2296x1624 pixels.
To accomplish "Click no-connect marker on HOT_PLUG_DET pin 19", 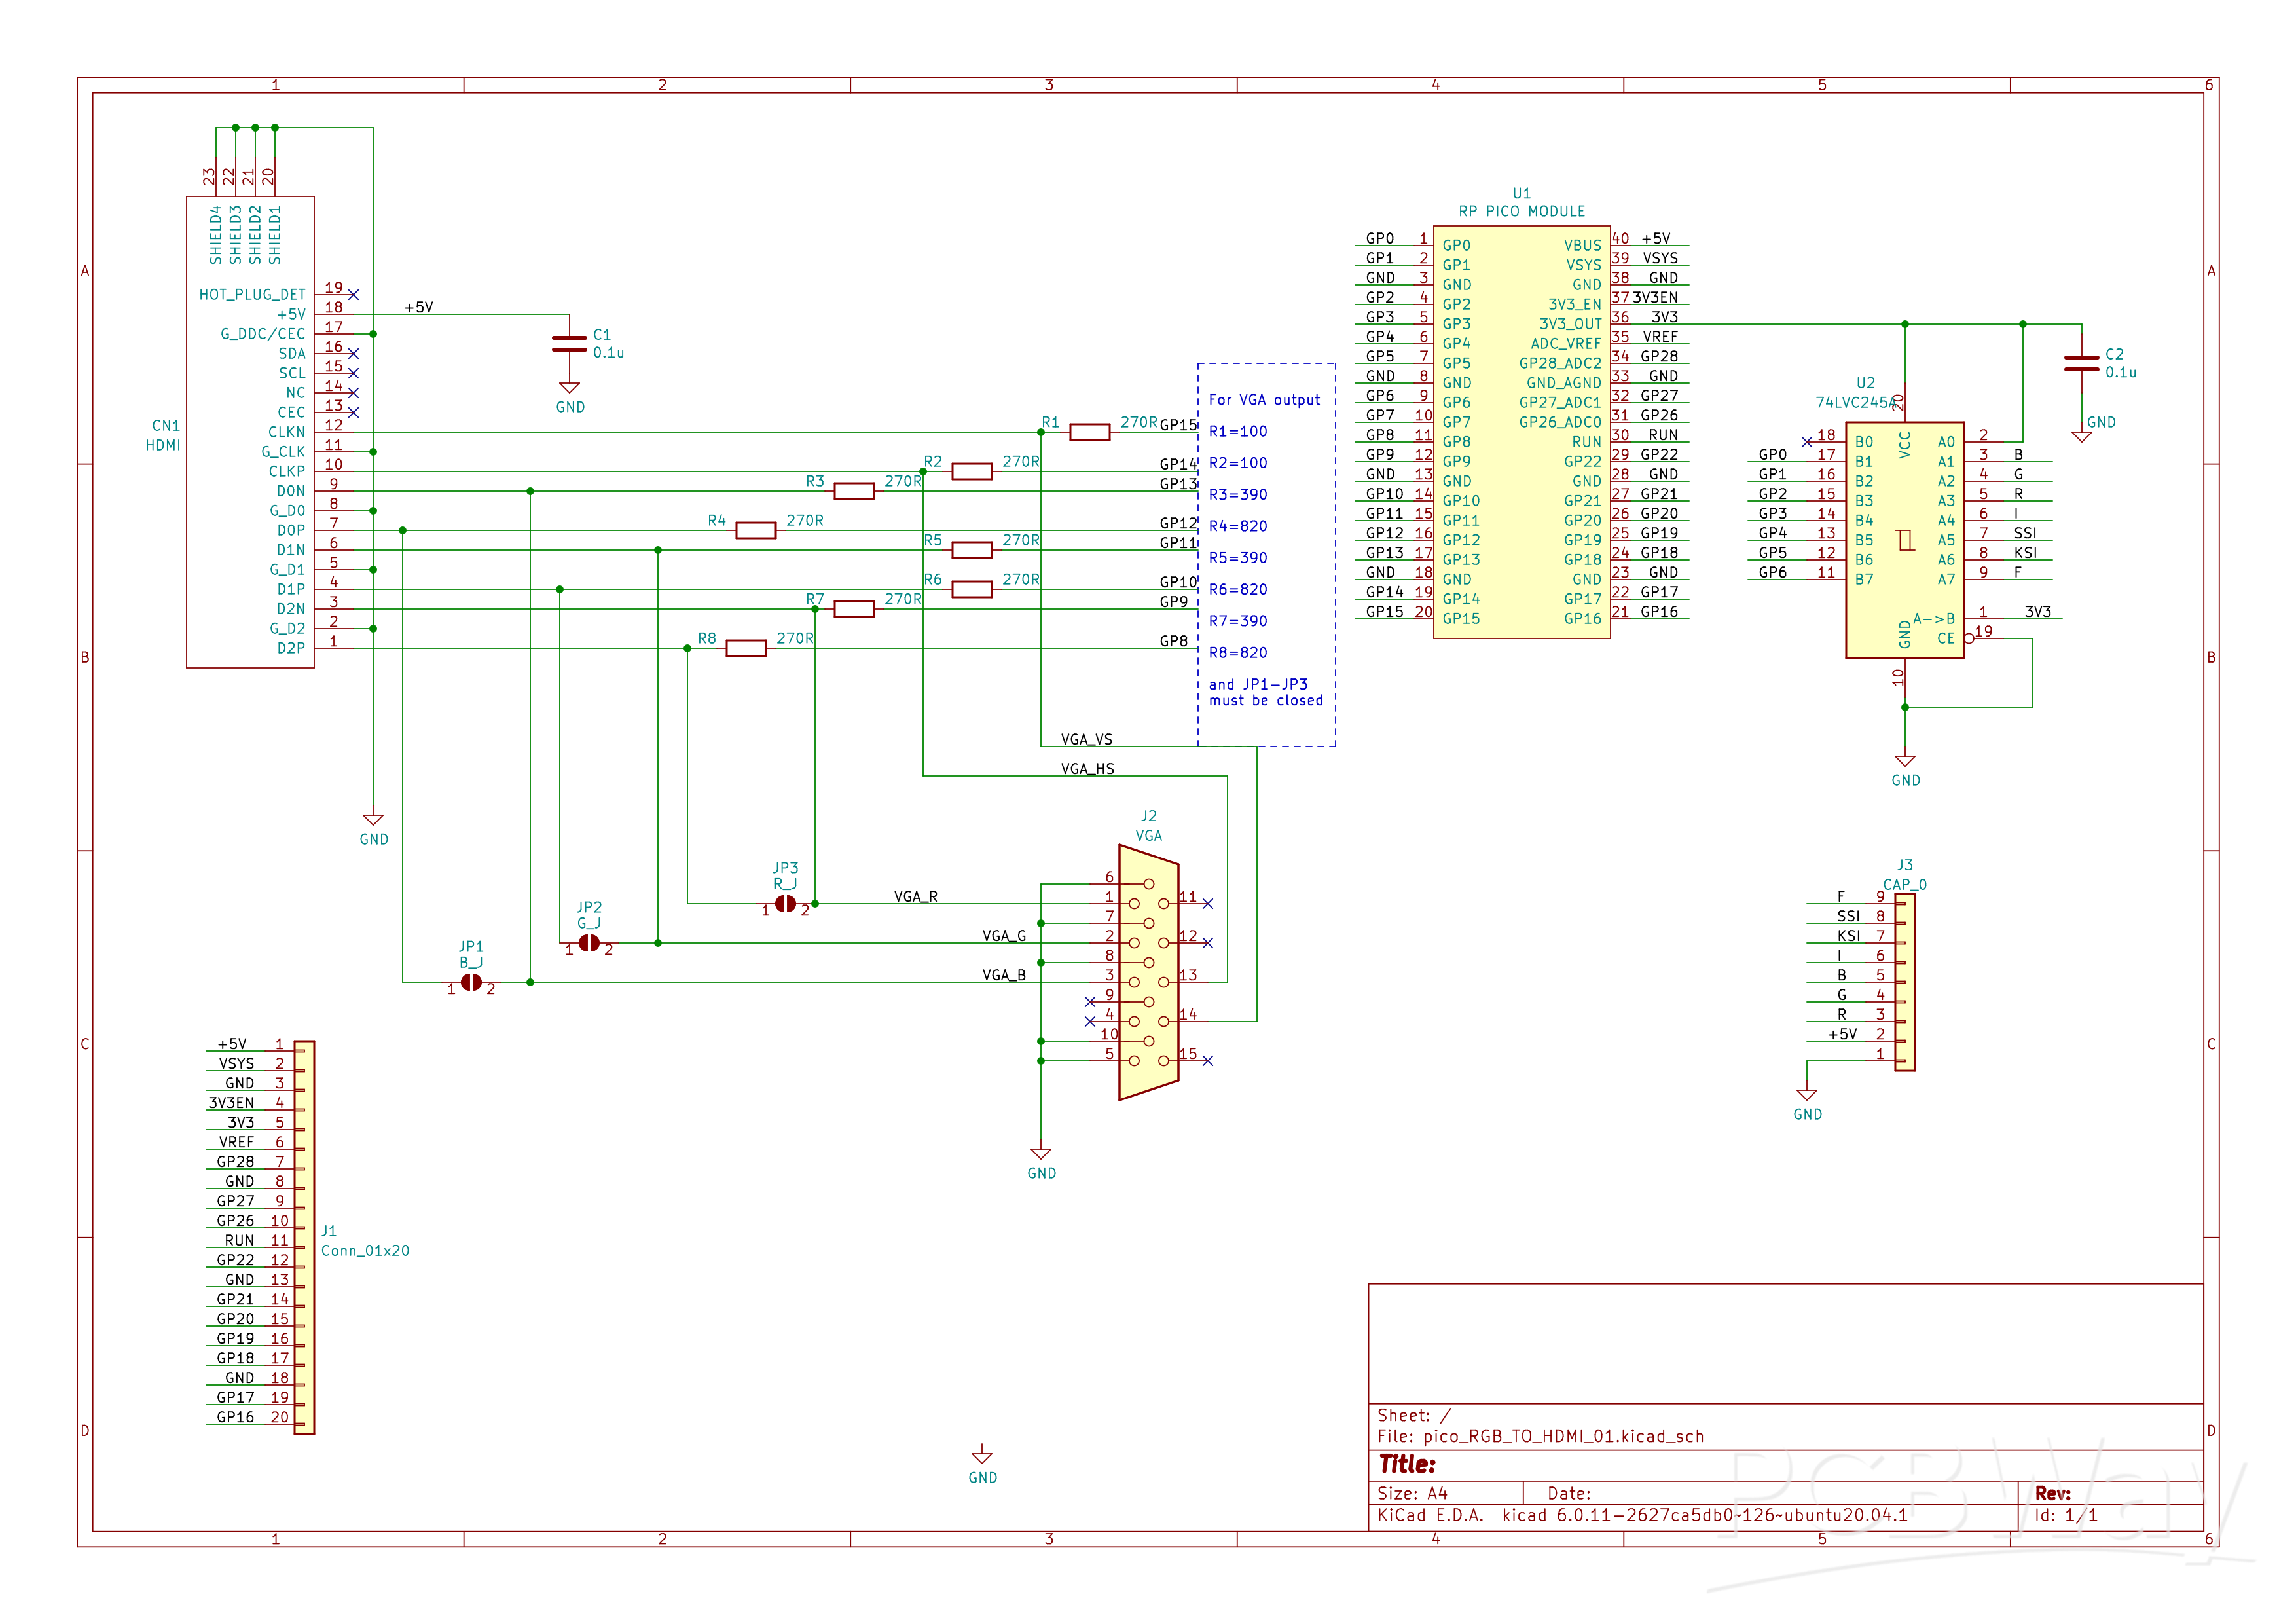I will click(x=353, y=294).
